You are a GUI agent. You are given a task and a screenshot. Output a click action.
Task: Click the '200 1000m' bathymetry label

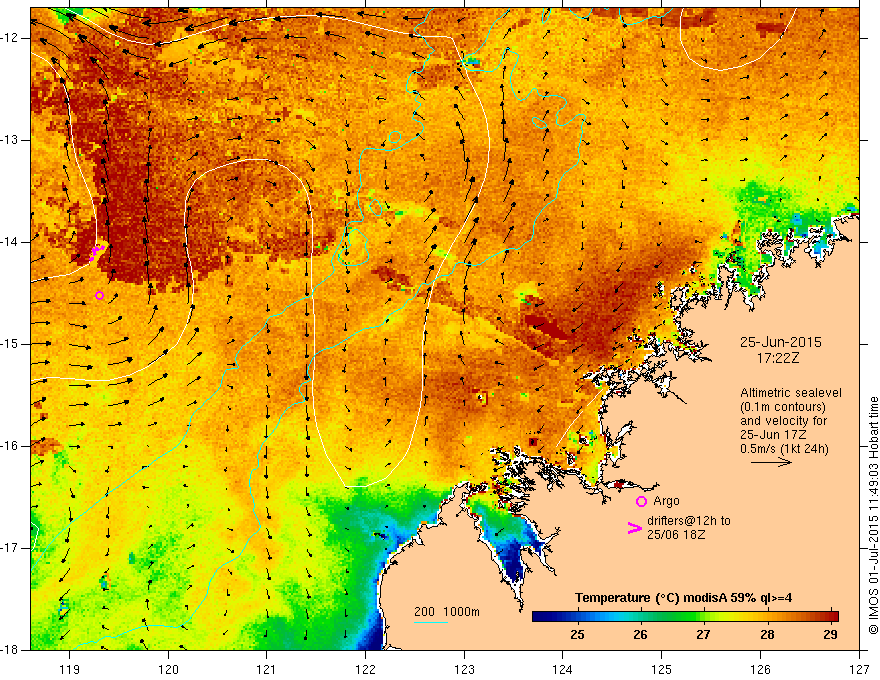click(447, 612)
